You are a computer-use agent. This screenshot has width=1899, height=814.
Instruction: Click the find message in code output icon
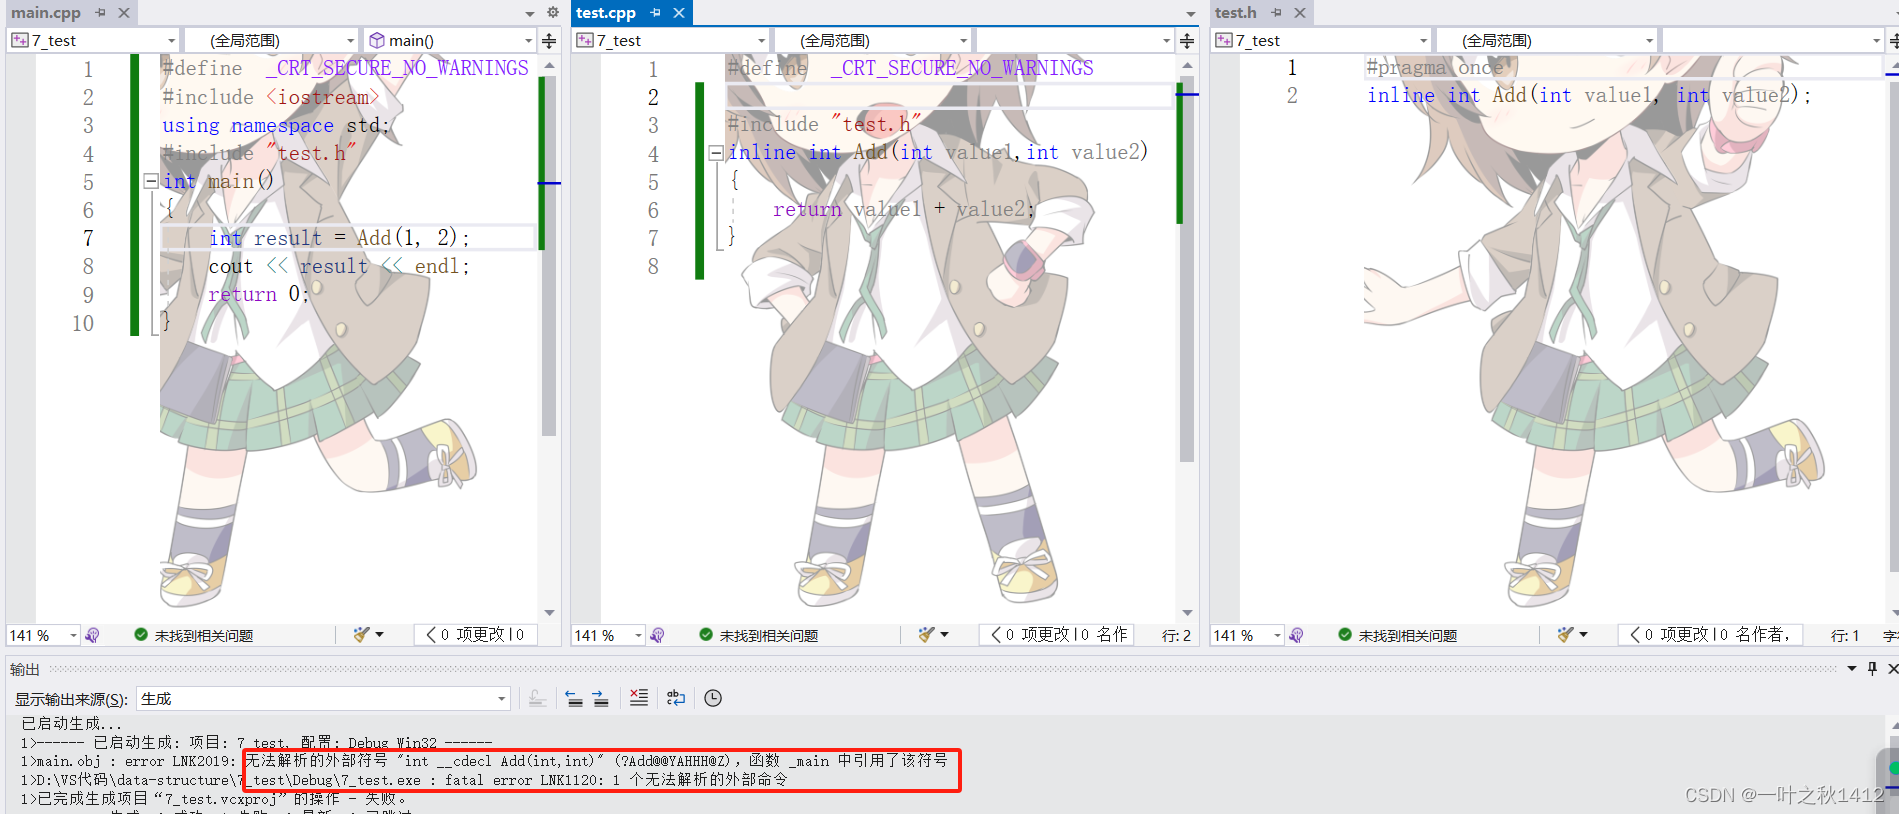click(537, 699)
